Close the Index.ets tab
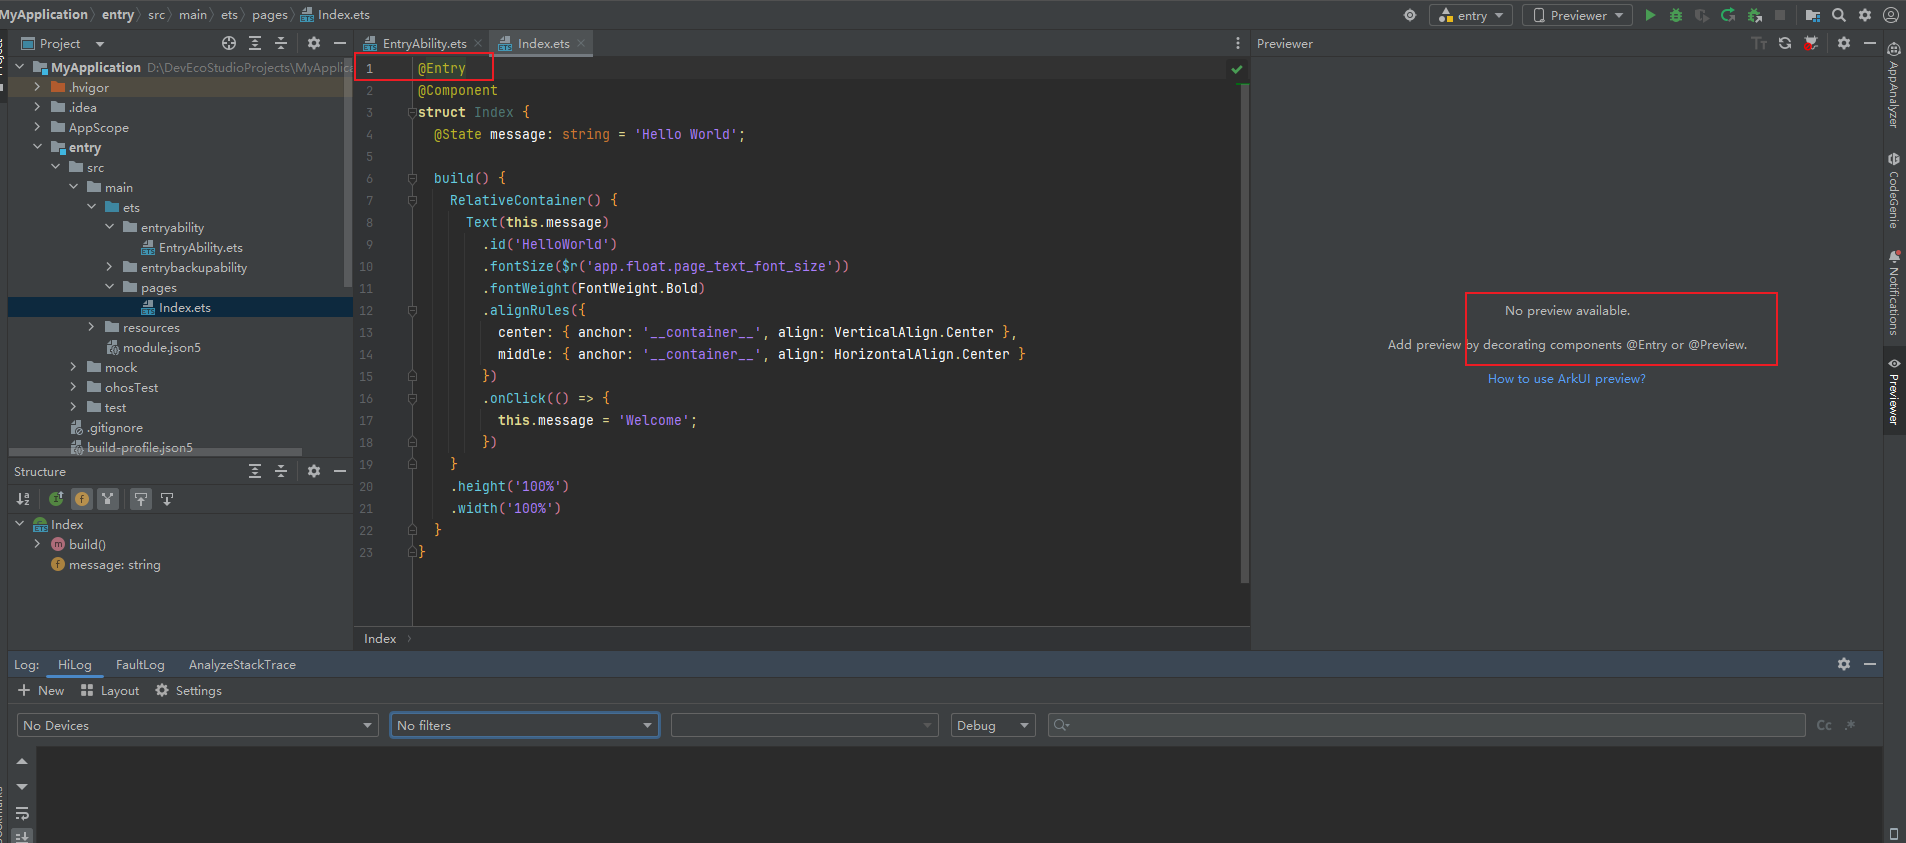The height and width of the screenshot is (843, 1906). pos(581,43)
